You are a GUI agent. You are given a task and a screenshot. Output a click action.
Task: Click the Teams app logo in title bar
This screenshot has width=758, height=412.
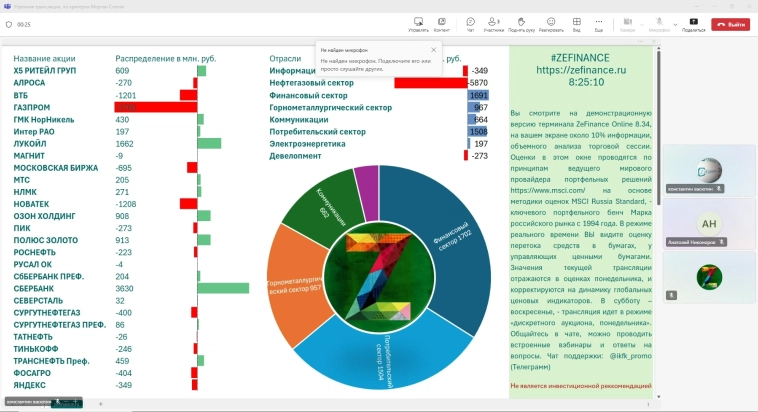click(7, 6)
